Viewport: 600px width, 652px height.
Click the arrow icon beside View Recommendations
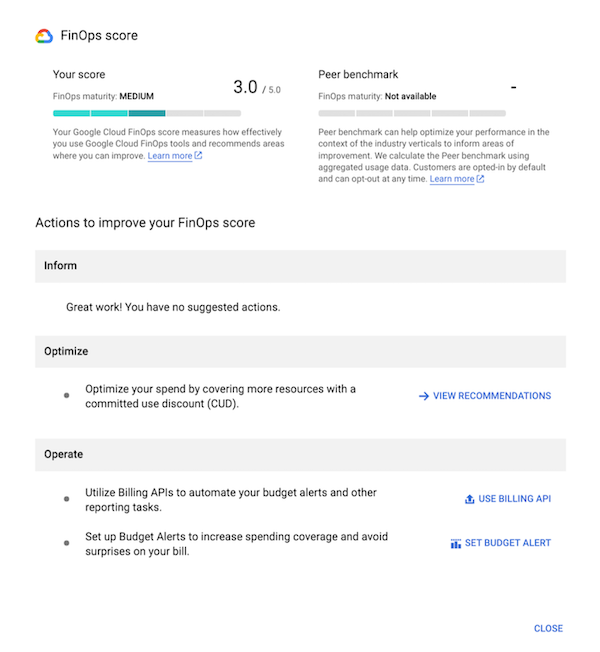coord(424,396)
